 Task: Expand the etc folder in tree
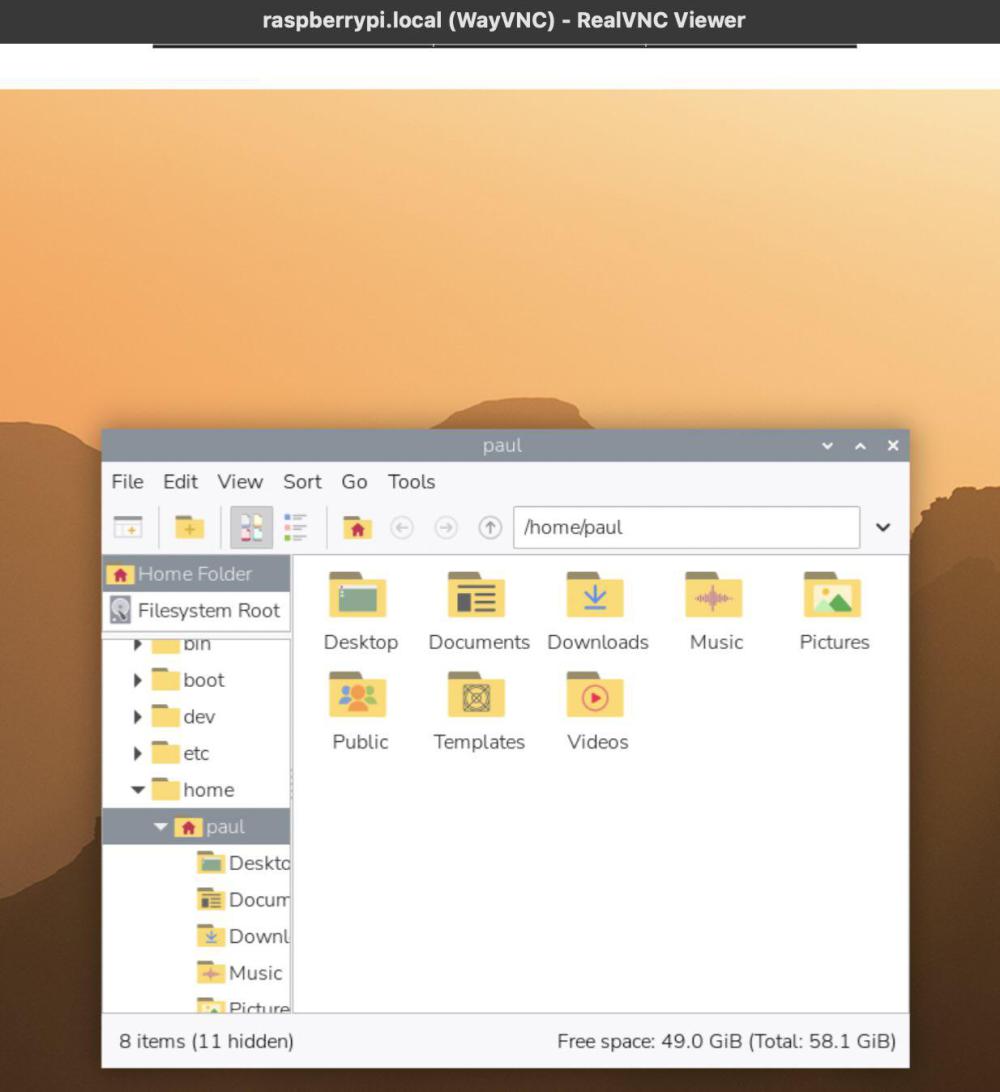tap(138, 753)
